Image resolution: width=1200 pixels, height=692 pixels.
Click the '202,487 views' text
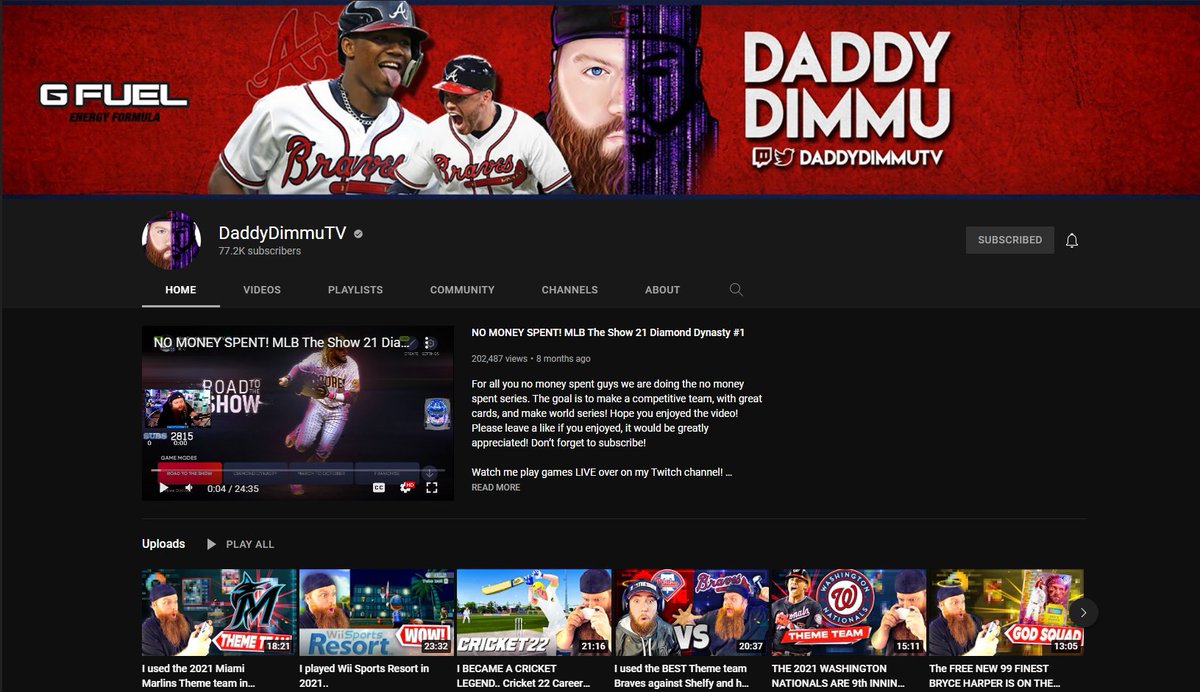(499, 358)
